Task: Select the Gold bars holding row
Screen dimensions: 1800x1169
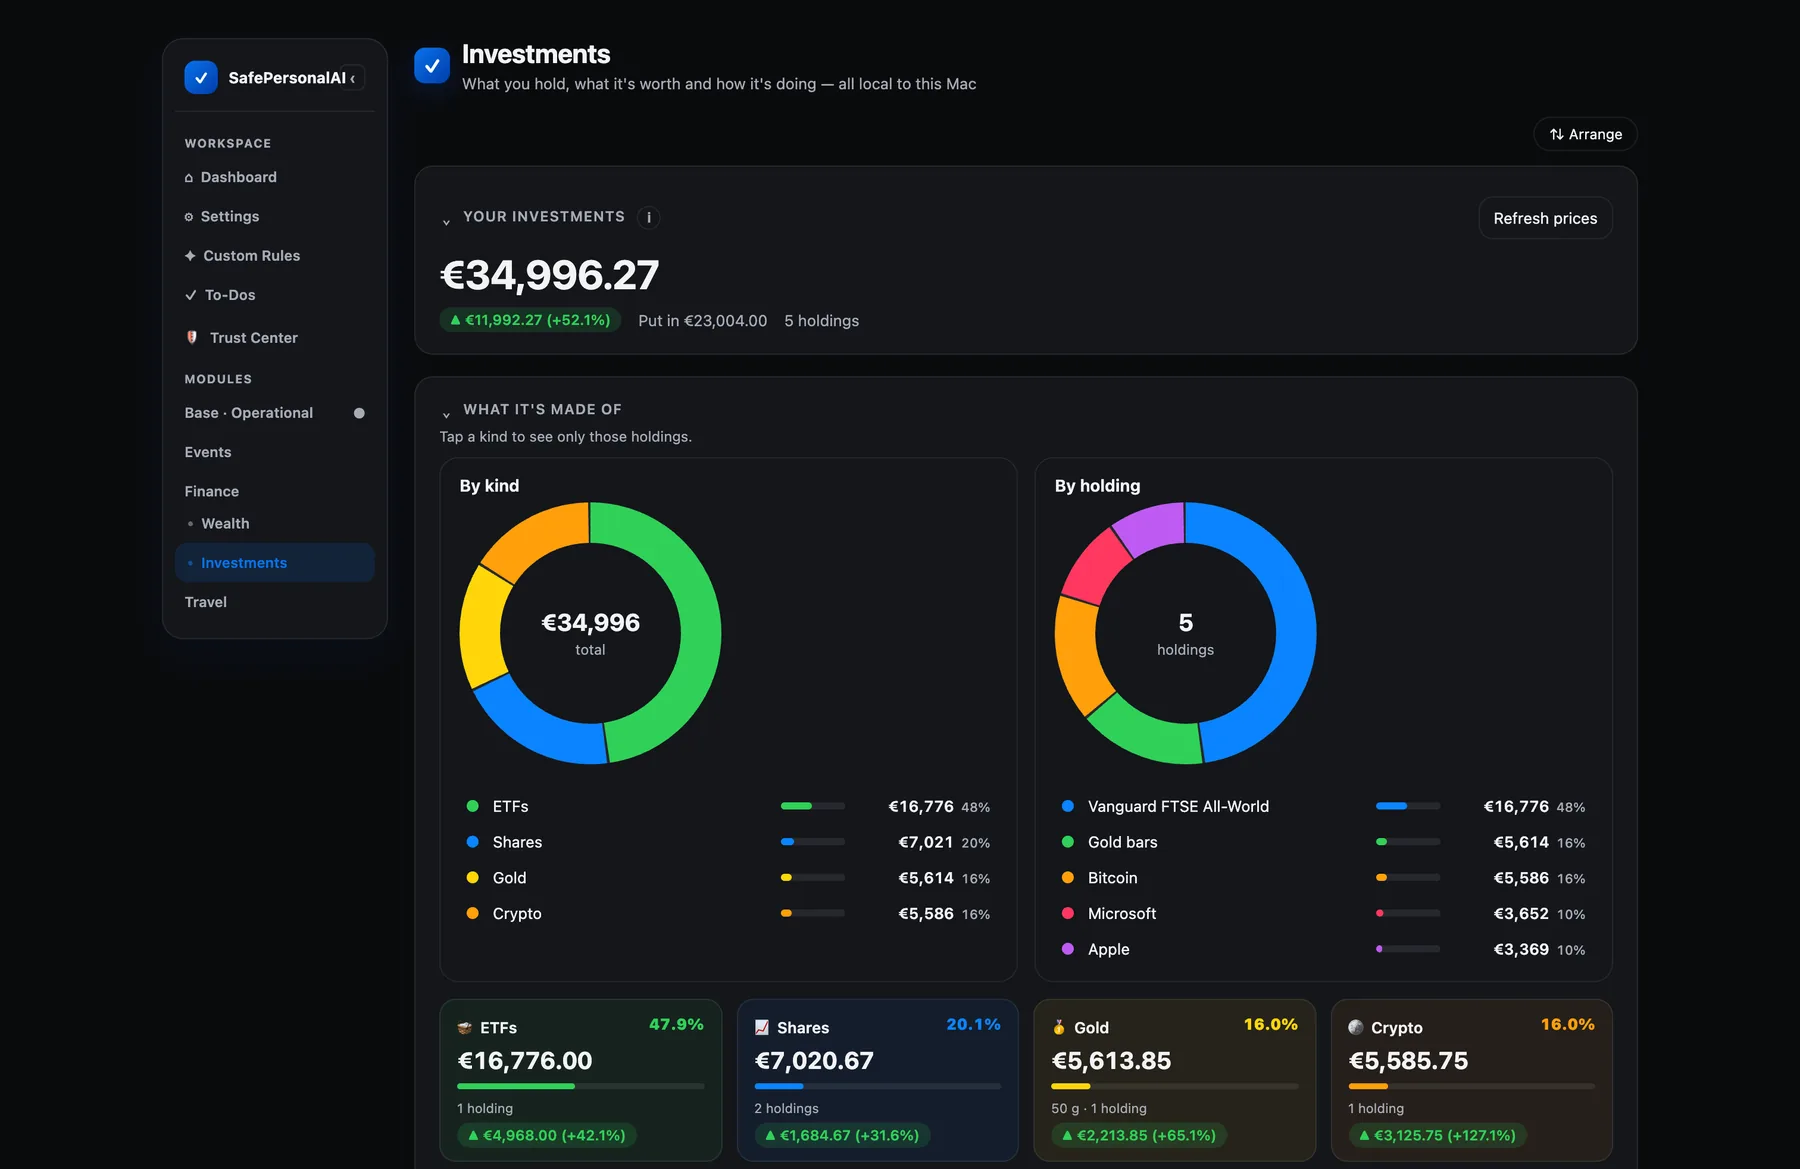Action: coord(1323,842)
